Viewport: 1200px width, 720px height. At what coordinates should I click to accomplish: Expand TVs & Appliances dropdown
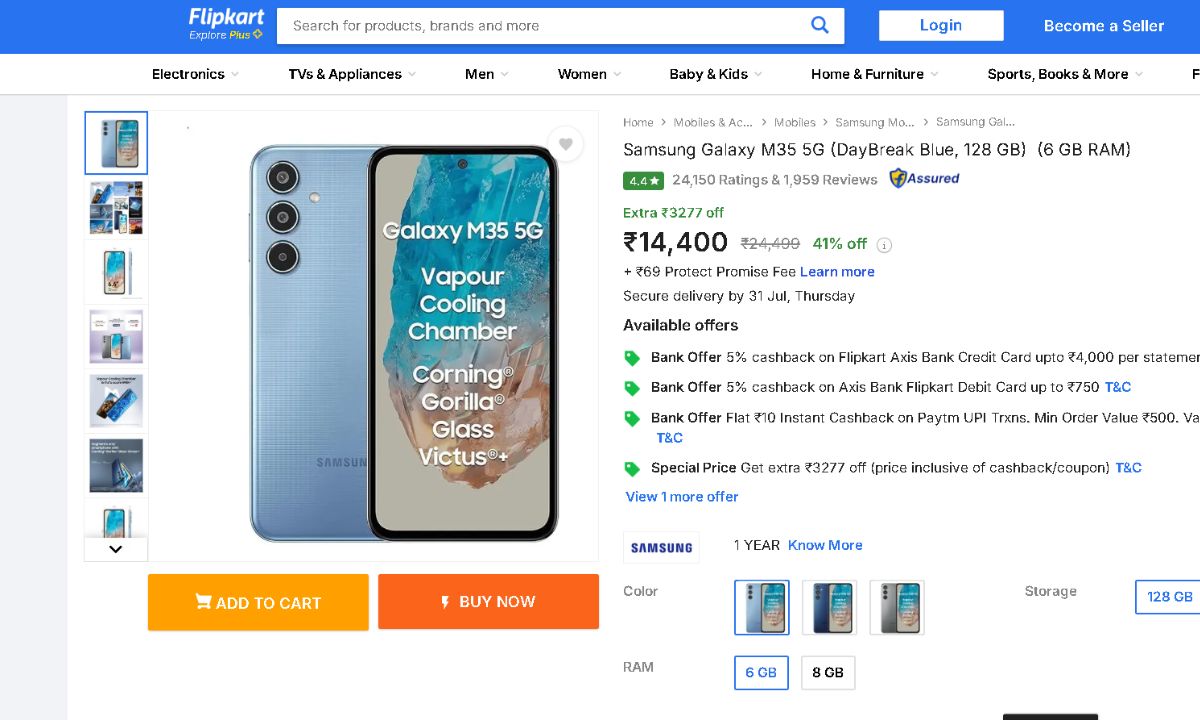[x=352, y=74]
